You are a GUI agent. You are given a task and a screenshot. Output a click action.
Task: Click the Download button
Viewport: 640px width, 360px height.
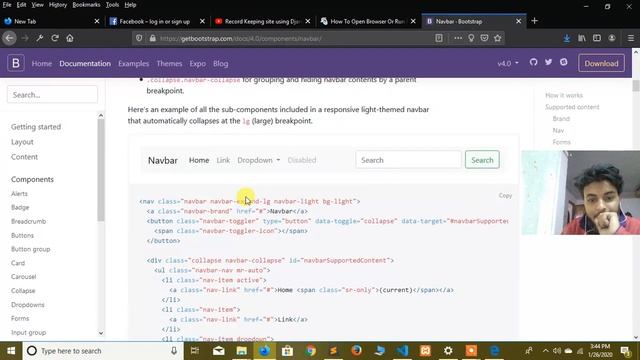(601, 63)
